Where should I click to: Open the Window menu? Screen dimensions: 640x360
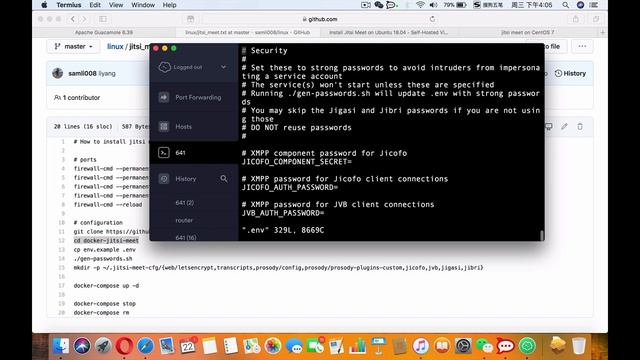143,5
